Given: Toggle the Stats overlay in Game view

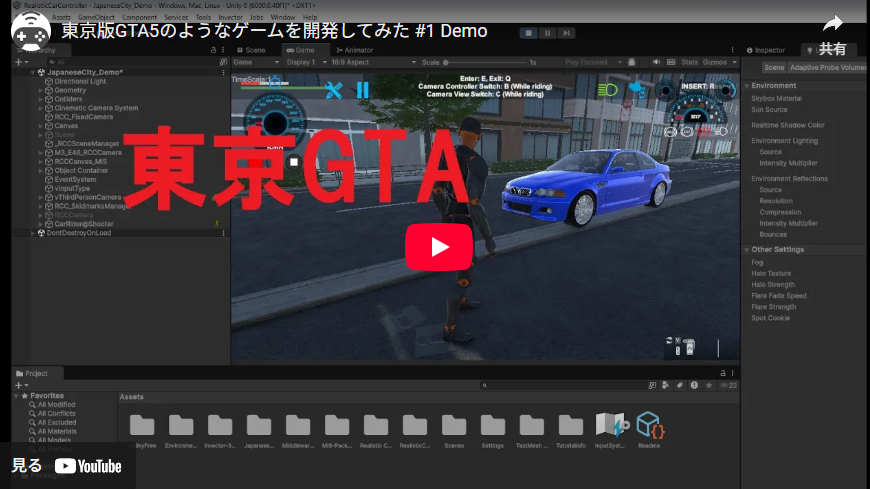Looking at the screenshot, I should [x=690, y=62].
